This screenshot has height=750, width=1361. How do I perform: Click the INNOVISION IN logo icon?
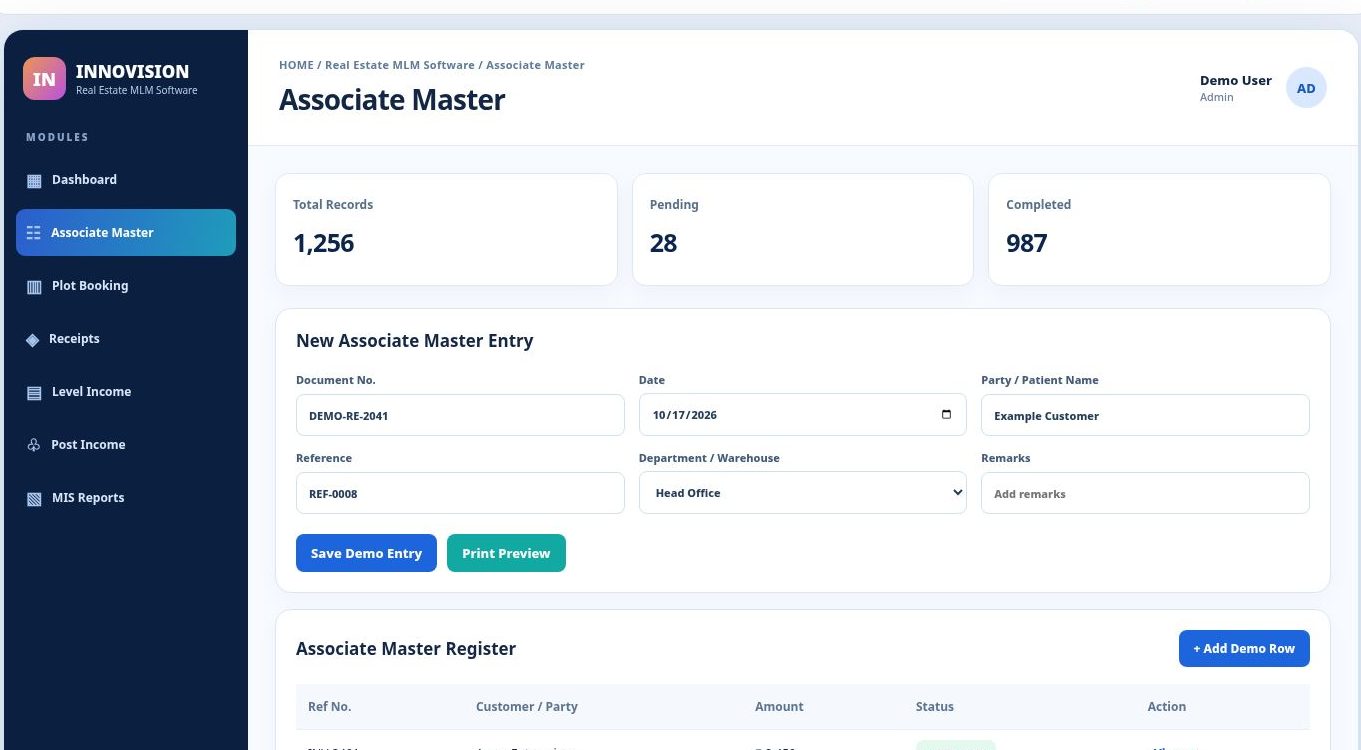point(44,79)
